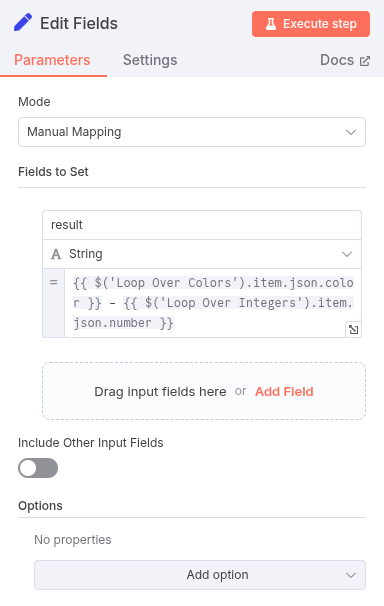Click the result field name input
The height and width of the screenshot is (606, 384).
pyautogui.click(x=202, y=225)
